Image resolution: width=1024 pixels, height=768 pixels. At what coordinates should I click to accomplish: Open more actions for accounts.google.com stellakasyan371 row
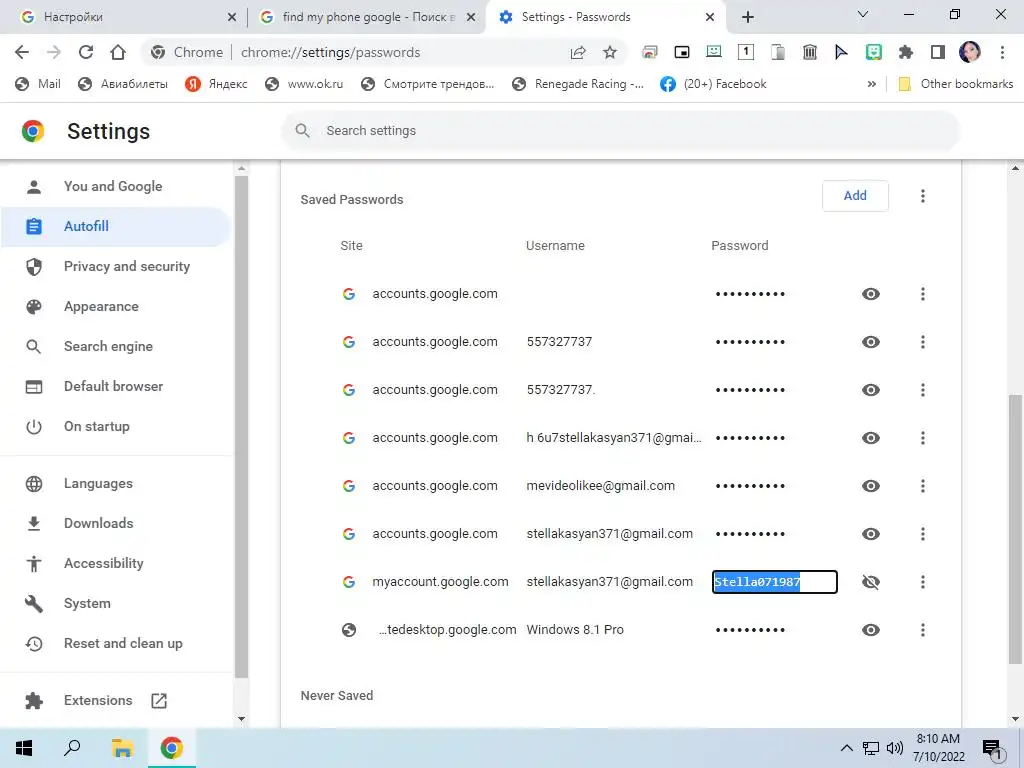click(x=923, y=534)
